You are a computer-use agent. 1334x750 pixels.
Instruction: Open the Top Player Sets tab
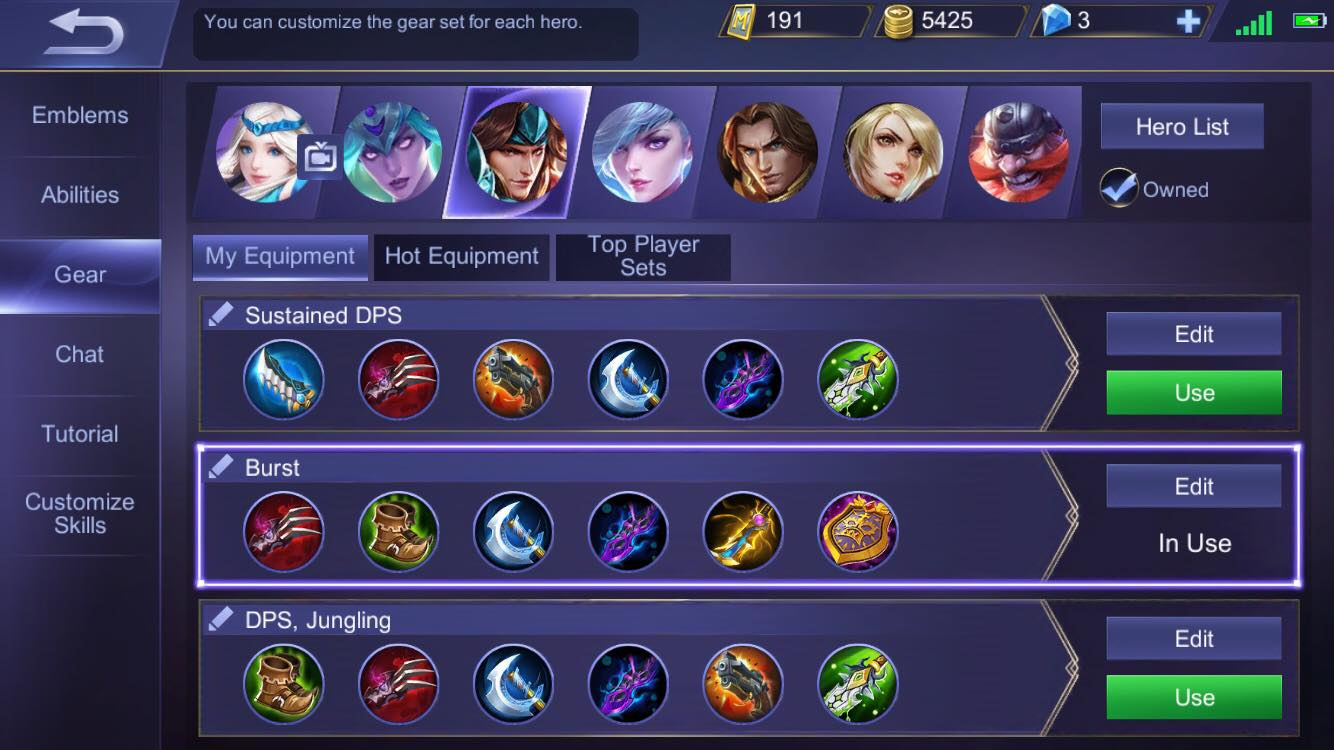pos(643,257)
